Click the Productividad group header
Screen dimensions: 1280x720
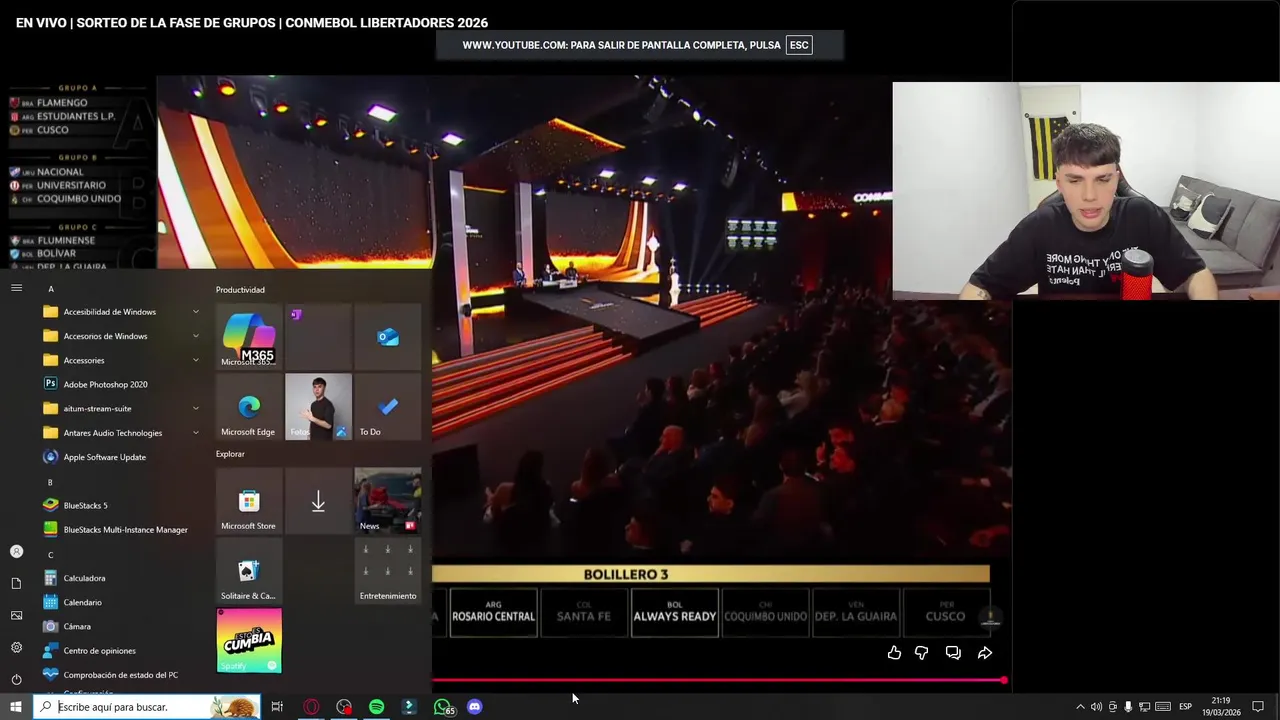240,290
